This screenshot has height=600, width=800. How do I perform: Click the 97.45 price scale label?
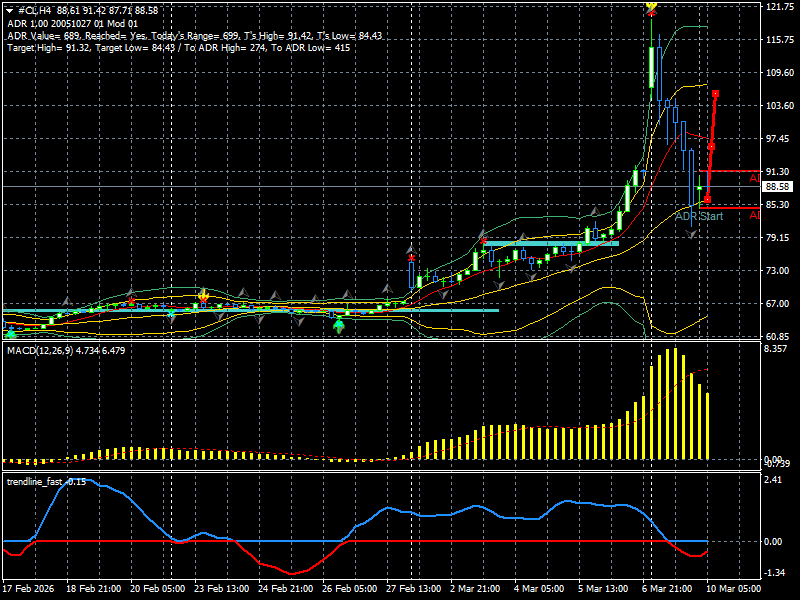(x=780, y=139)
